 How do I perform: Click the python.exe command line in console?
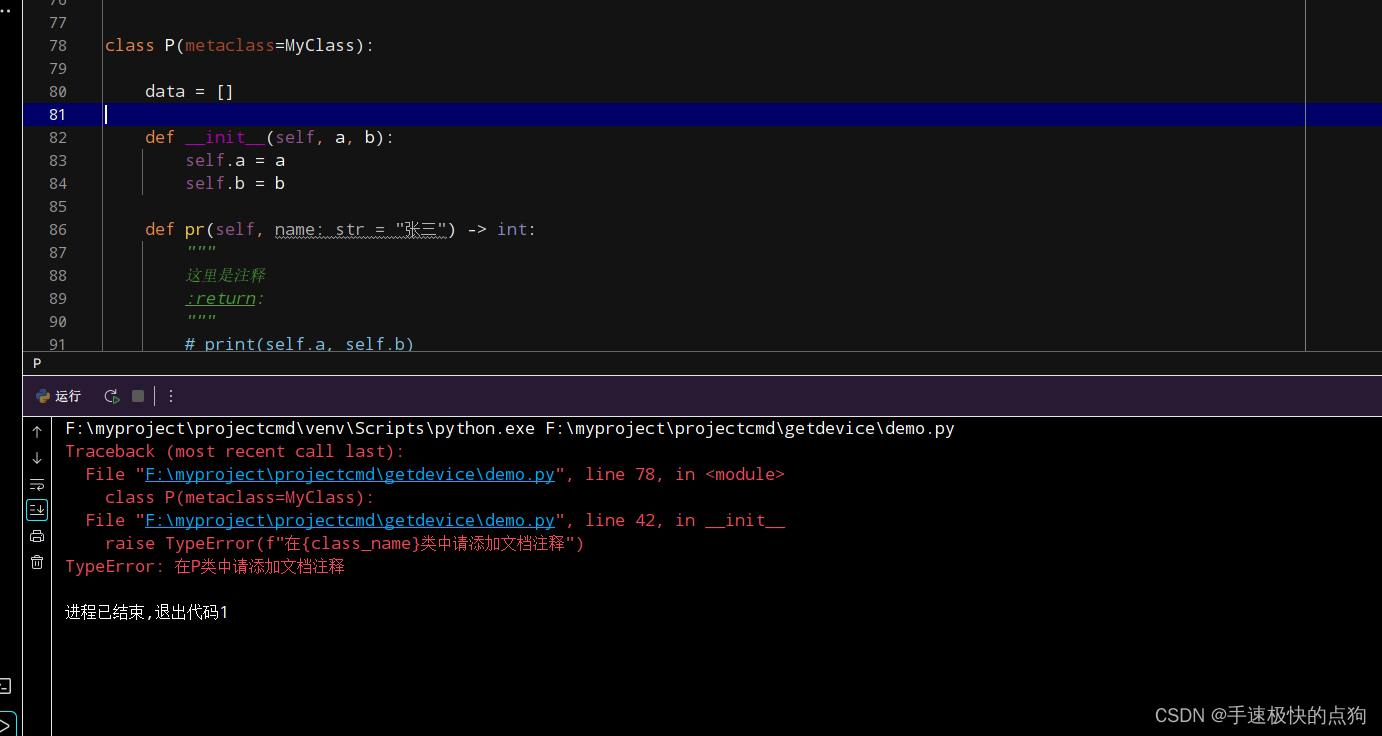pyautogui.click(x=510, y=429)
